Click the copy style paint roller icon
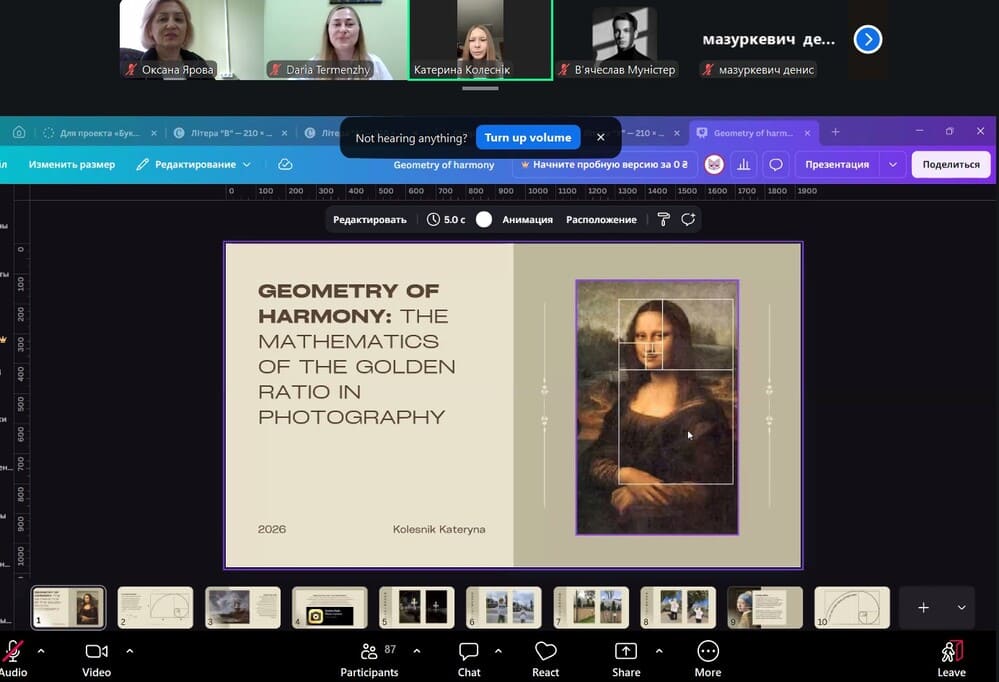Image resolution: width=999 pixels, height=682 pixels. point(663,219)
